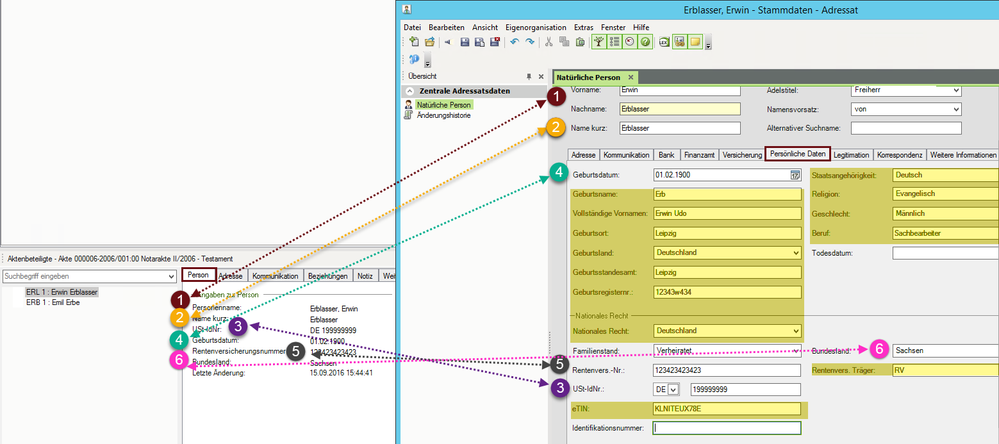Viewport: 999px width, 444px height.
Task: Switch to the Legitimation tab
Action: (851, 155)
